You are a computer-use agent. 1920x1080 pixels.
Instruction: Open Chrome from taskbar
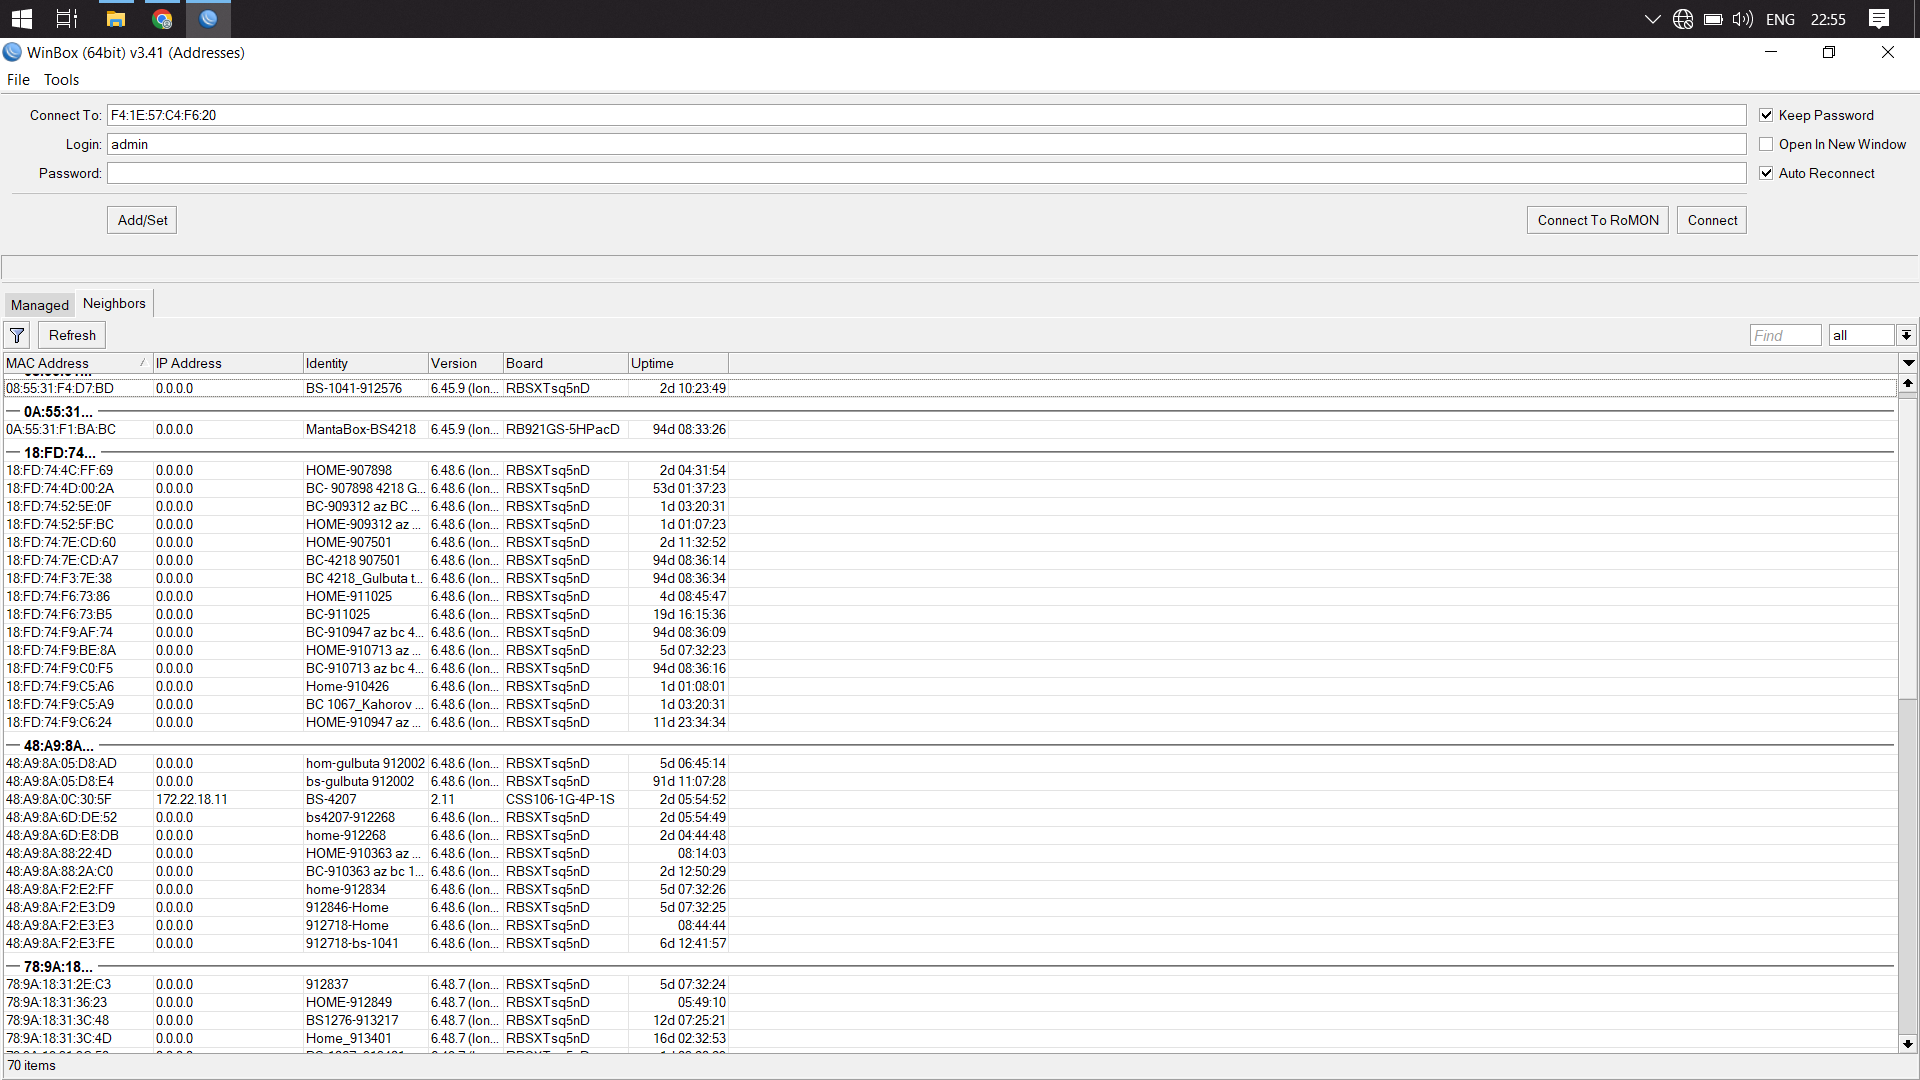click(162, 19)
